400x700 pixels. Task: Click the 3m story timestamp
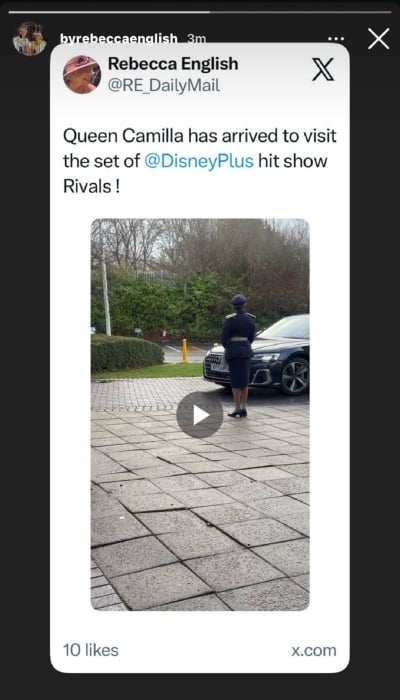tap(196, 39)
